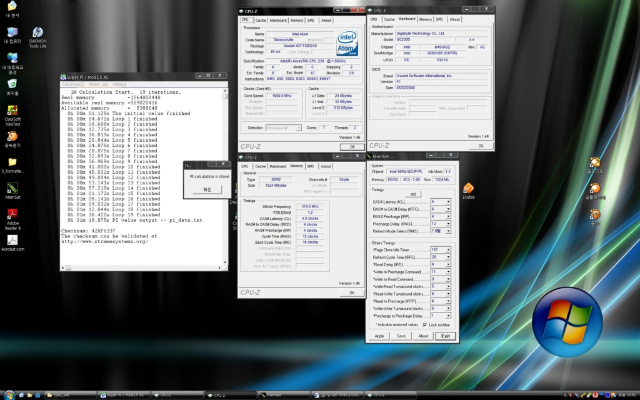
Task: Click Save in MemSet
Action: click(401, 336)
